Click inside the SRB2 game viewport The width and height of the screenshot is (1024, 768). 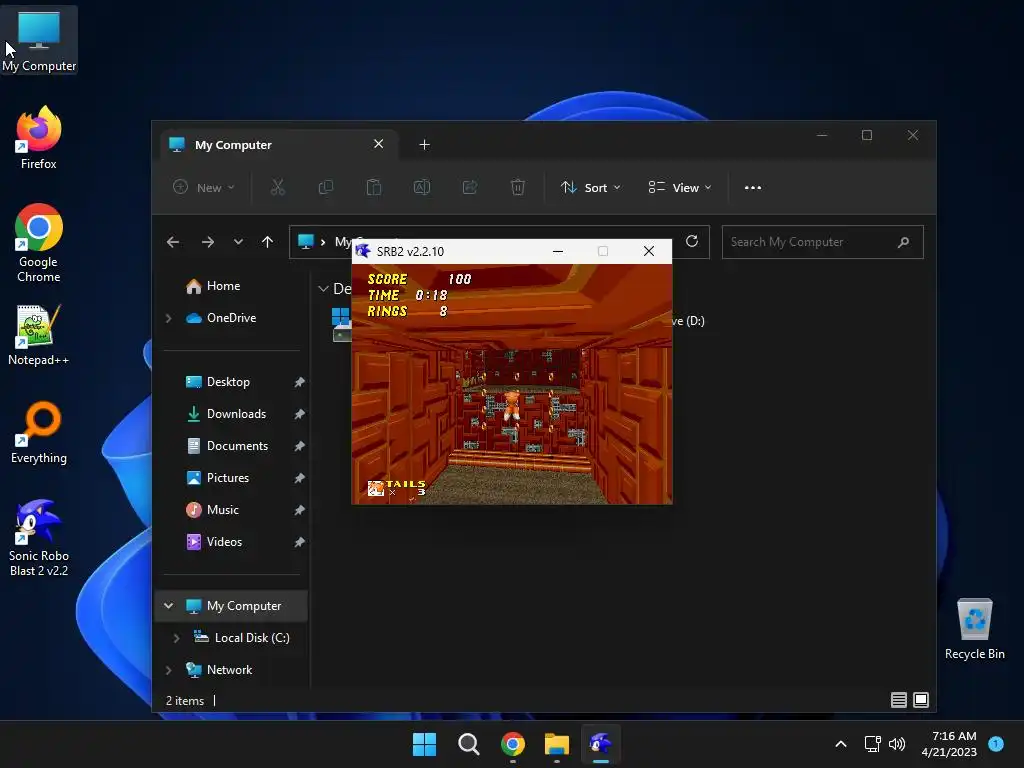point(512,384)
